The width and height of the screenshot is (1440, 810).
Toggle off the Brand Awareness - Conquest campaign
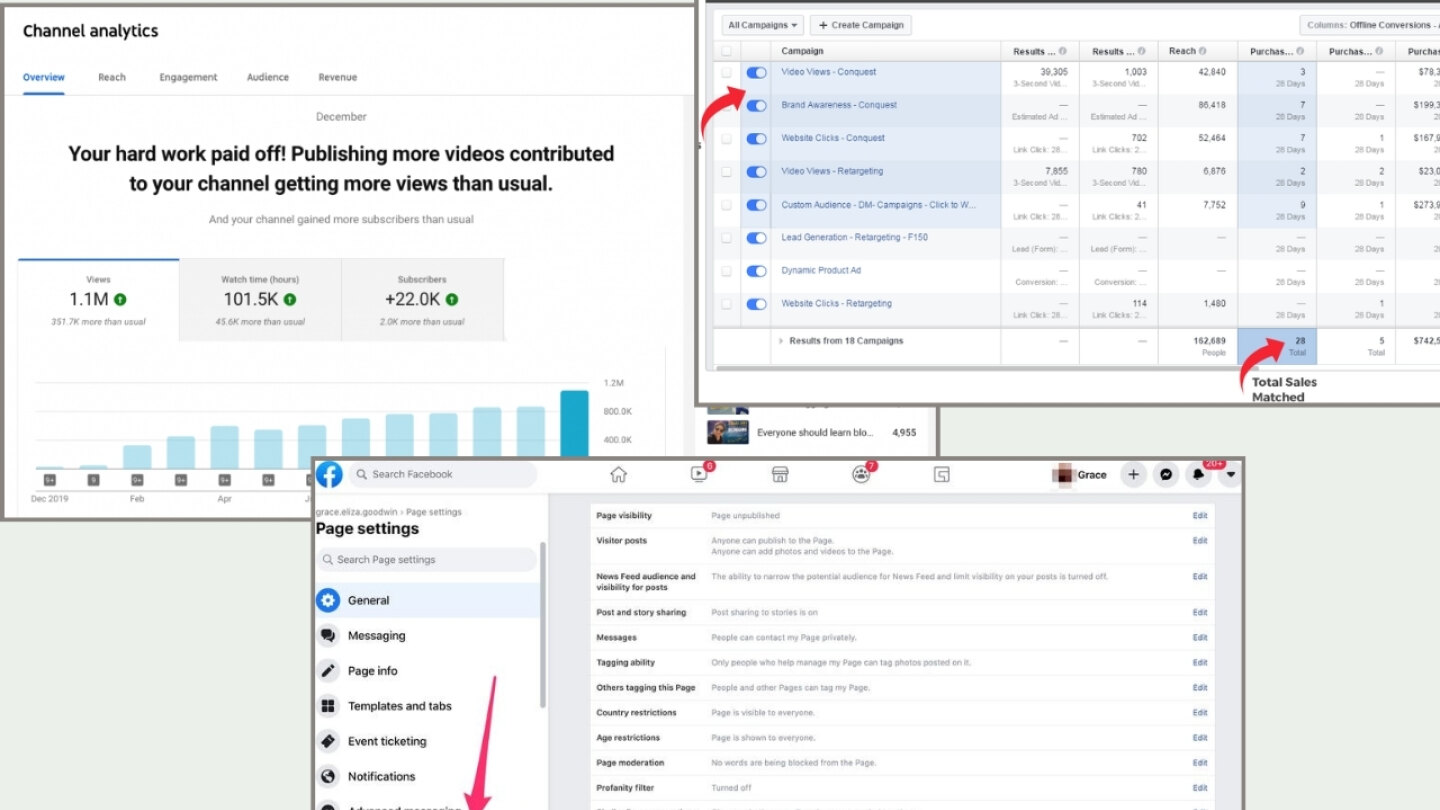coord(757,106)
